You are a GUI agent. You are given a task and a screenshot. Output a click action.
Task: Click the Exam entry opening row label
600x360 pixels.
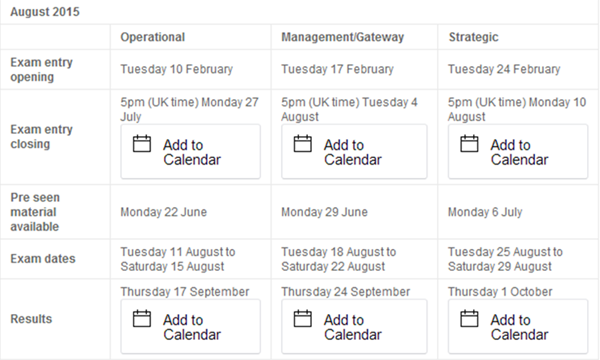(41, 69)
